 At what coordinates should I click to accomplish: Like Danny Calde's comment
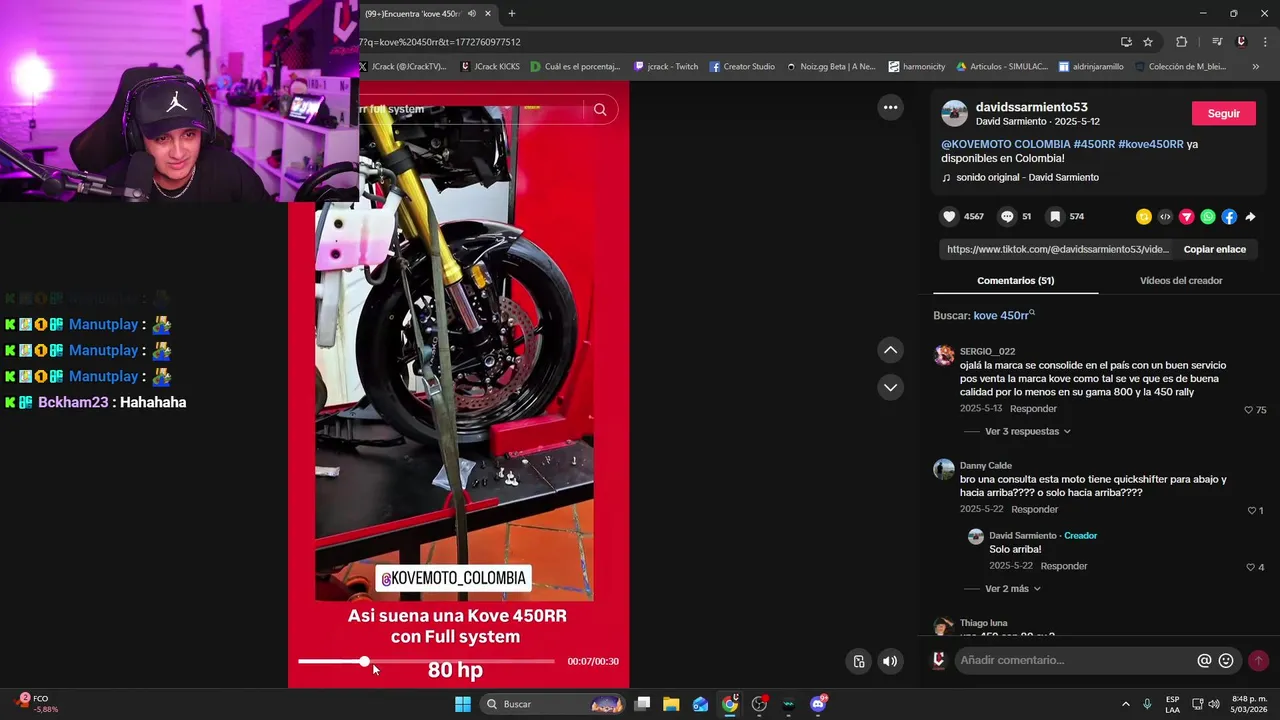[x=1251, y=510]
